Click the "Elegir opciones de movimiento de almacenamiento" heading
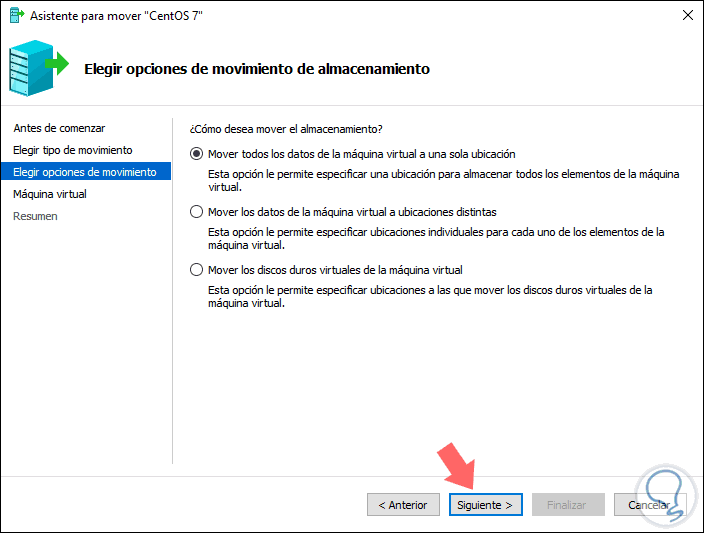The height and width of the screenshot is (533, 704). [x=257, y=69]
